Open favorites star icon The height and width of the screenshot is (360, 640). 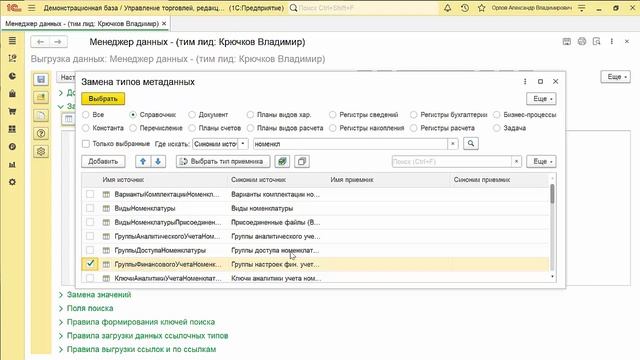click(482, 8)
